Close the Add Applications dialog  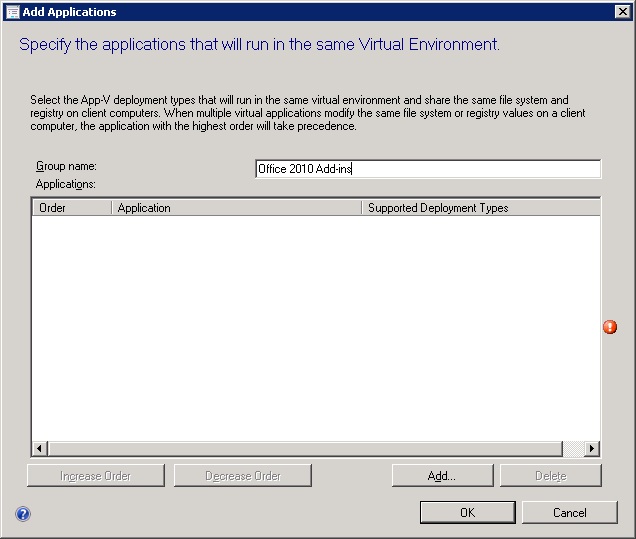(x=621, y=12)
